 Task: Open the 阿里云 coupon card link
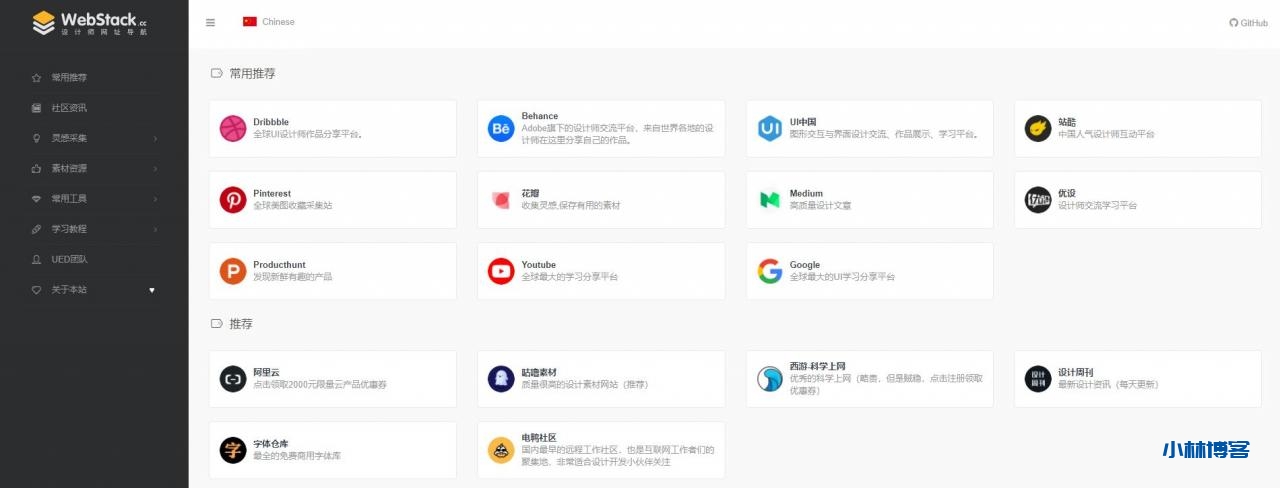(x=332, y=379)
